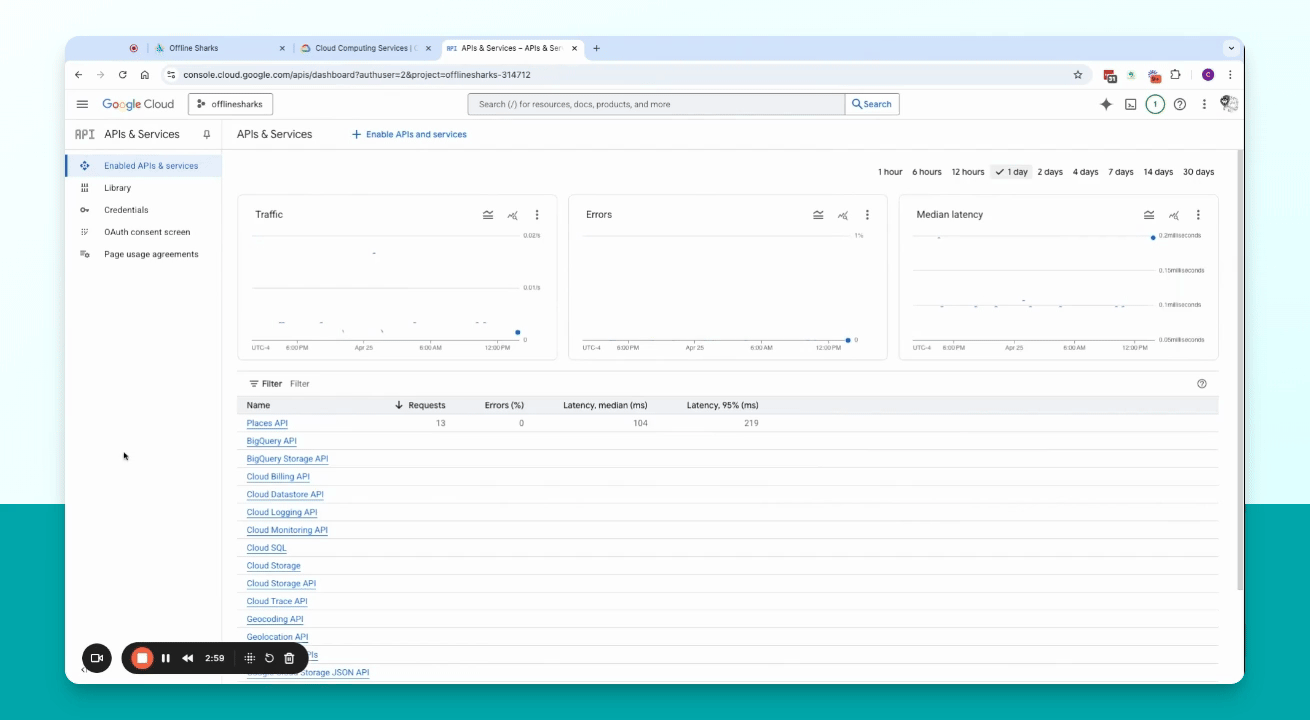Click the browser address bar URL
Screen dimensions: 1310x720
click(x=356, y=75)
